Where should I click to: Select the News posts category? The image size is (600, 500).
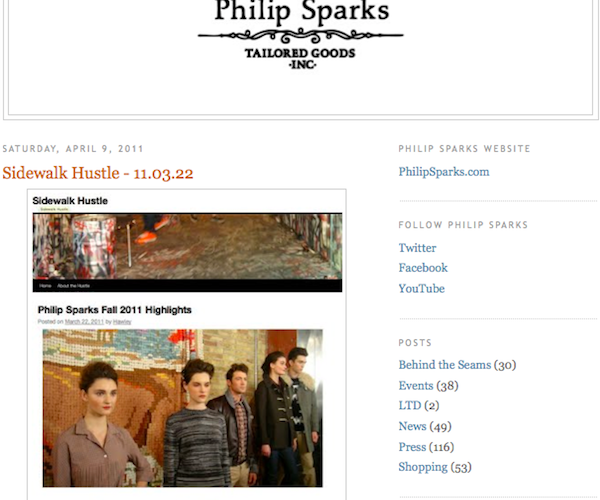tap(412, 426)
